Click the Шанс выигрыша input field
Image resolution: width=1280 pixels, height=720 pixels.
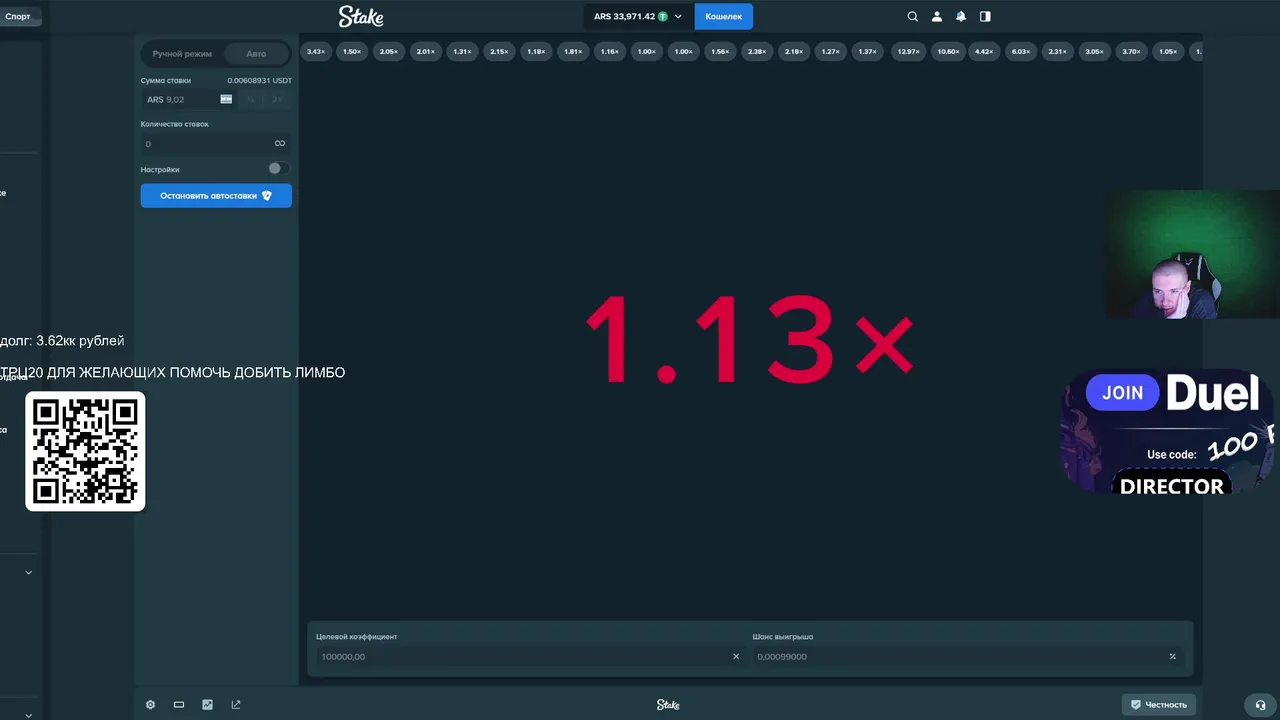pyautogui.click(x=968, y=656)
